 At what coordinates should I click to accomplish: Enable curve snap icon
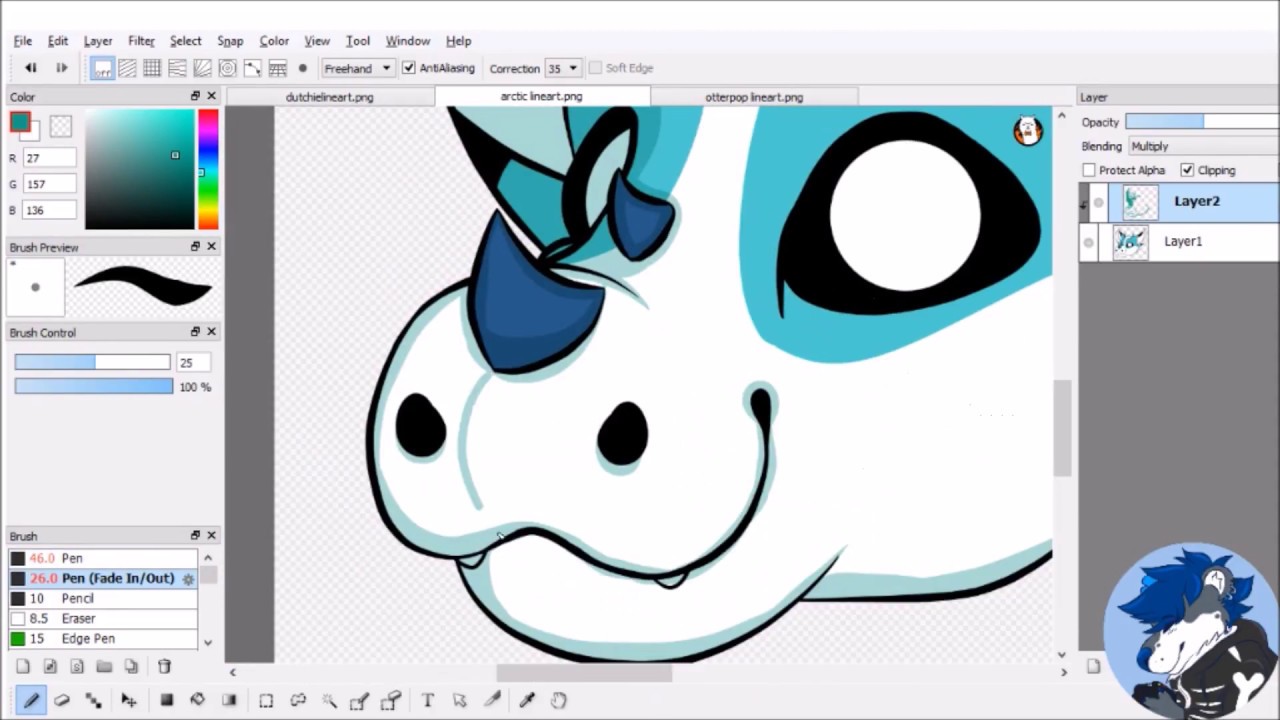coord(252,68)
